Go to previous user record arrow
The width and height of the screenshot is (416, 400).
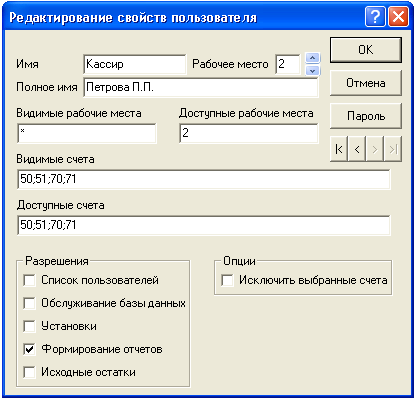(x=357, y=149)
